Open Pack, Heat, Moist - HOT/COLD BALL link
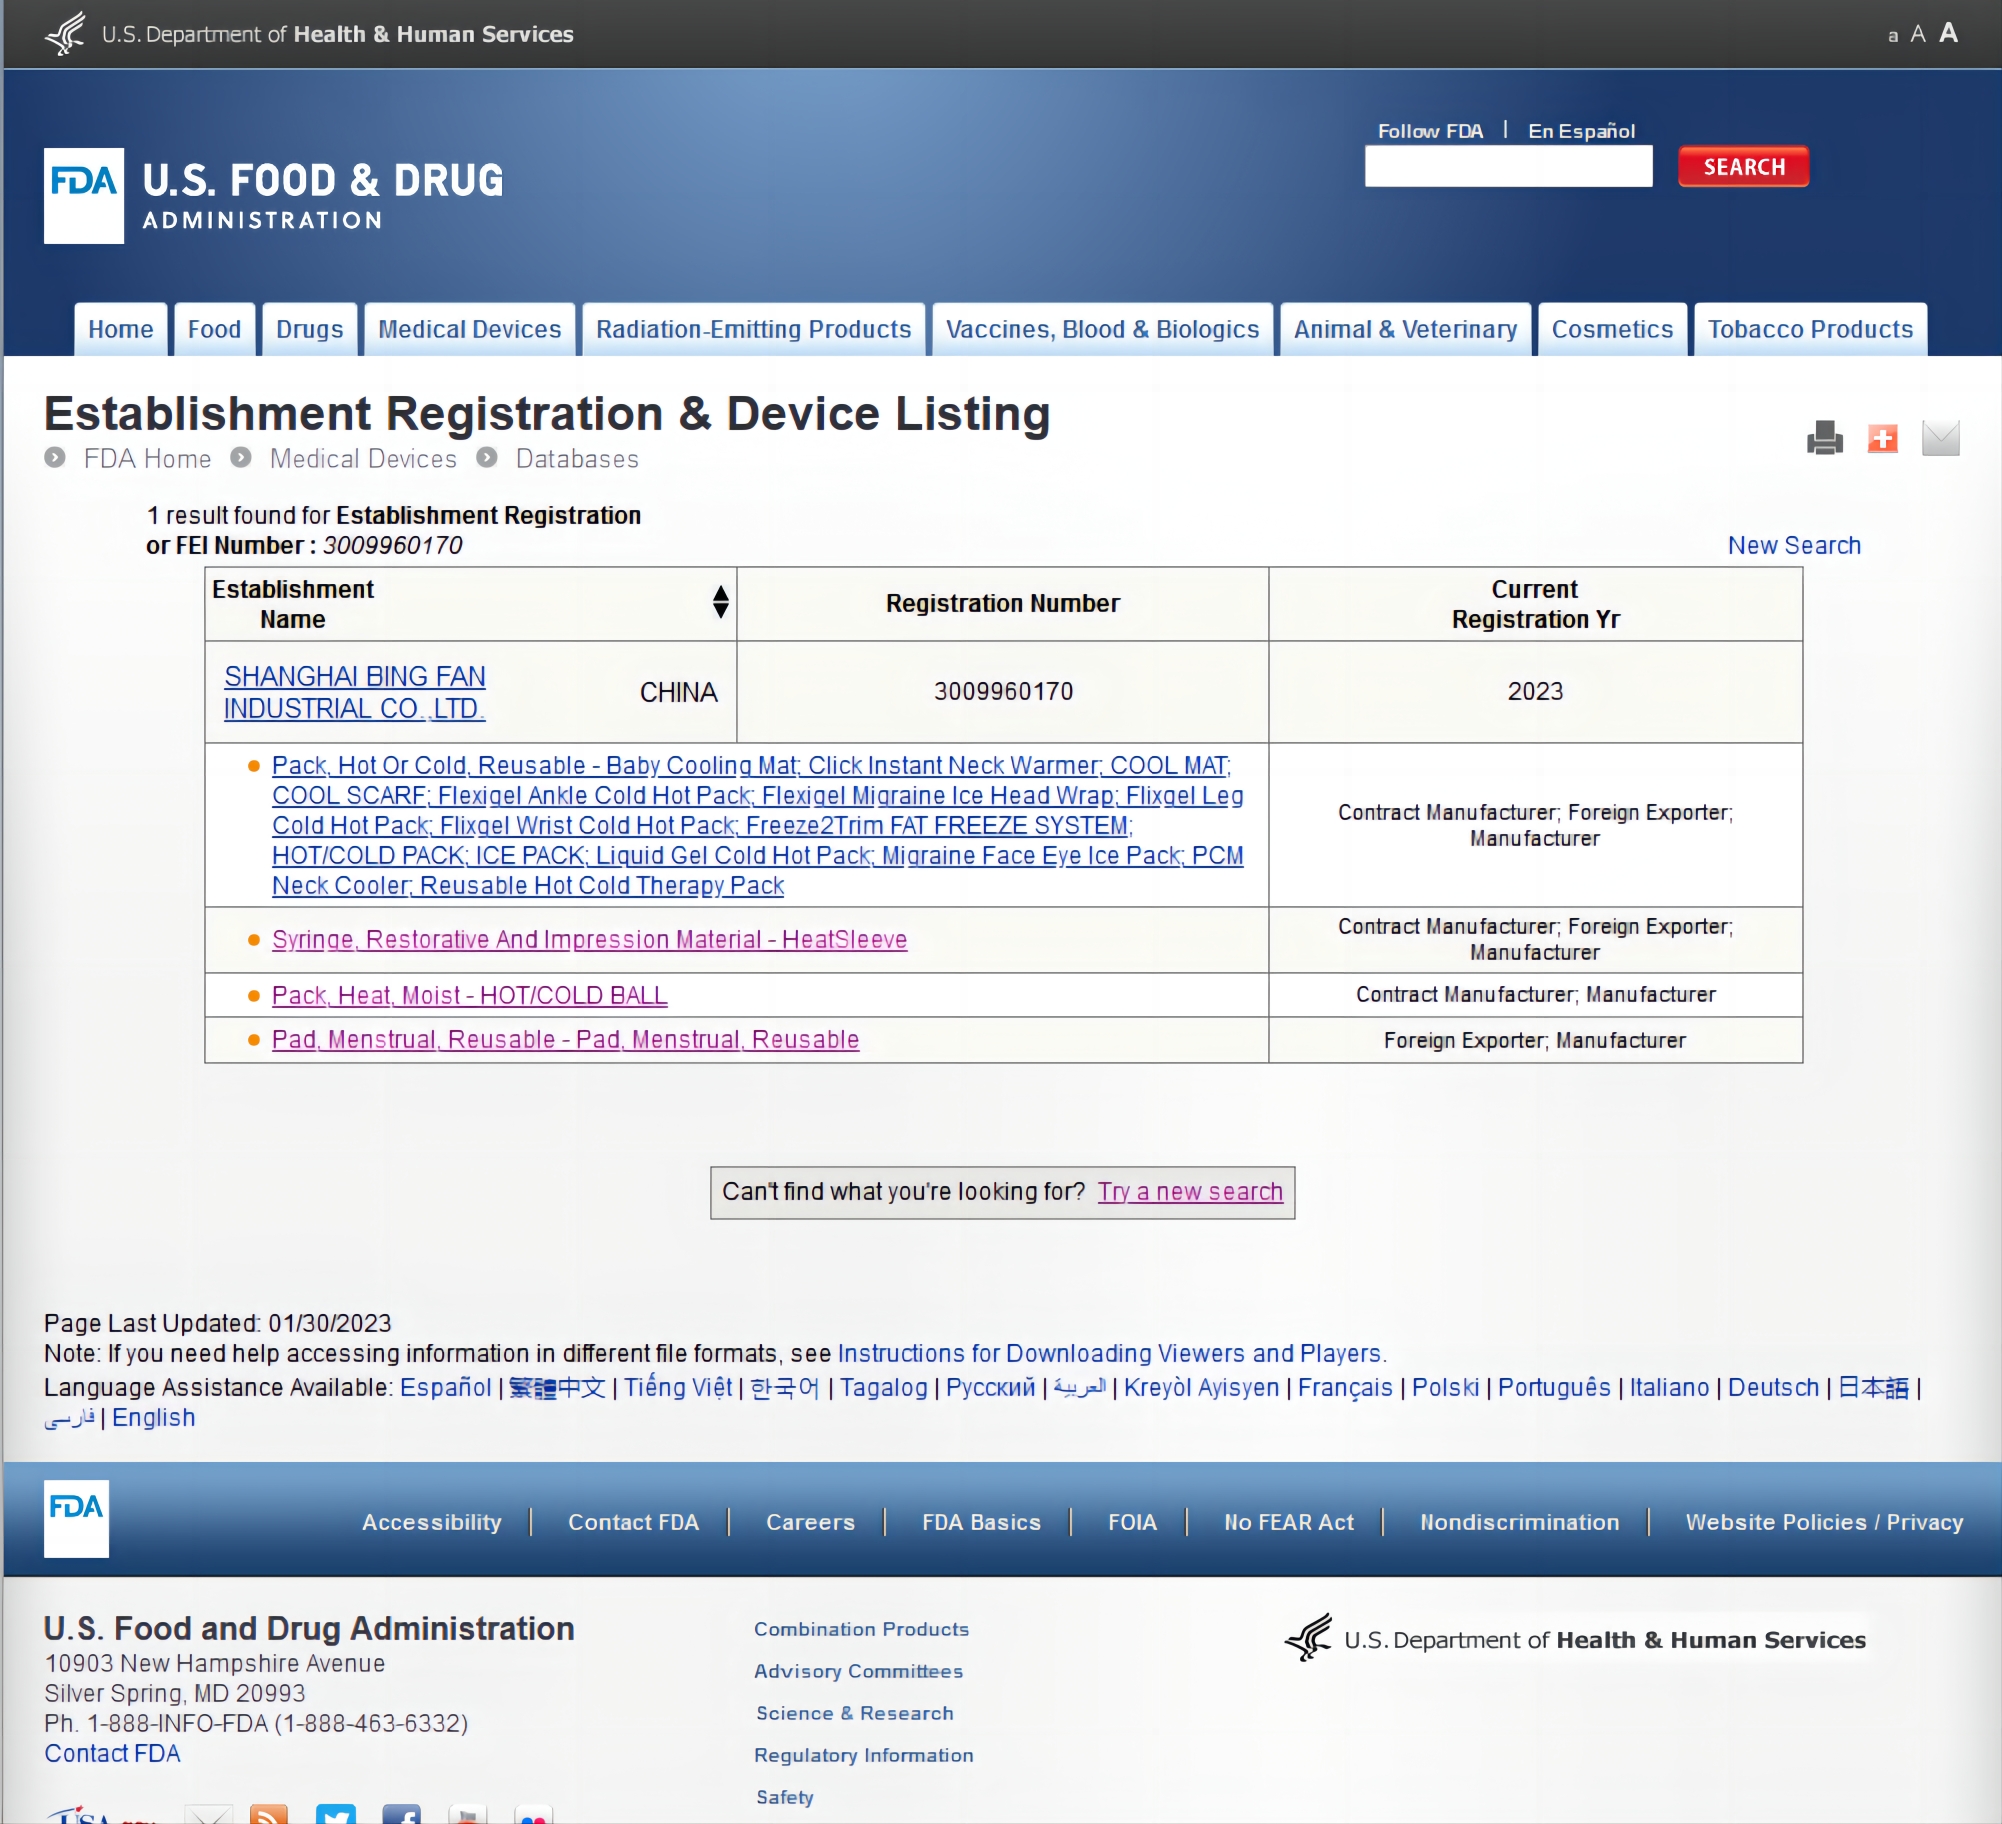The height and width of the screenshot is (1824, 2002). point(469,996)
